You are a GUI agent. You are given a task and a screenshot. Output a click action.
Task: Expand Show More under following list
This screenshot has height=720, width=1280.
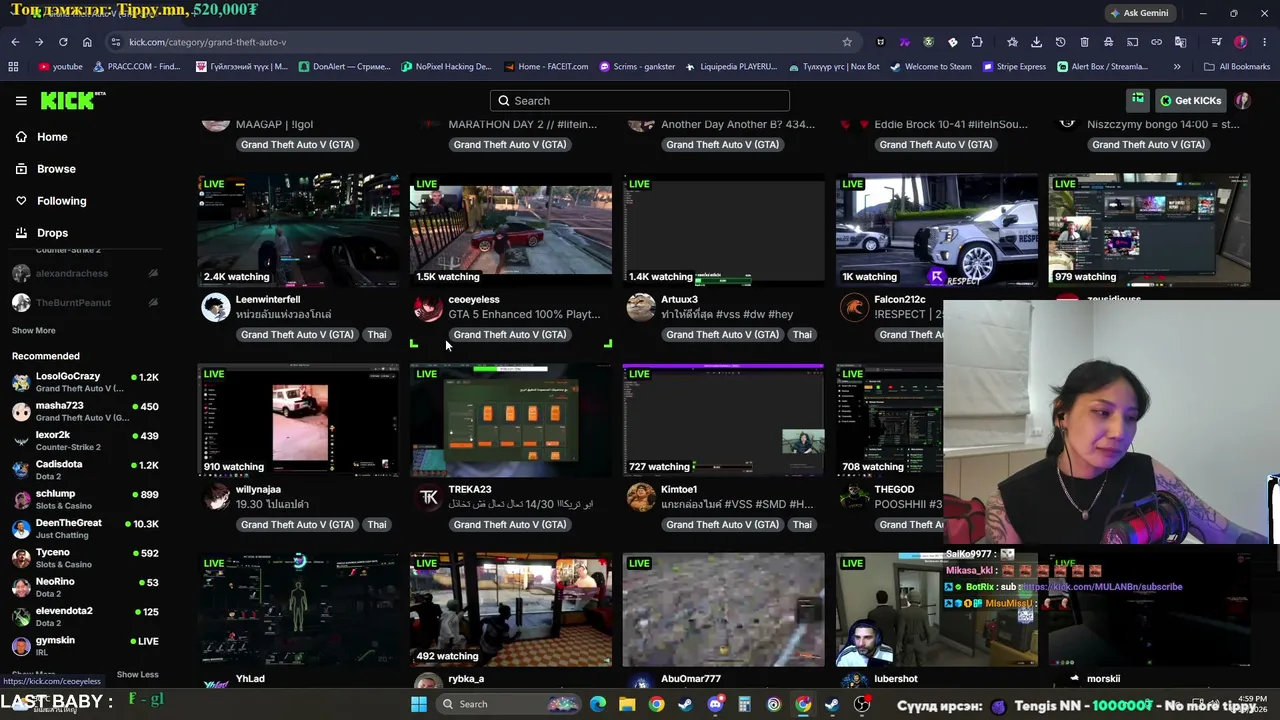[x=33, y=331]
